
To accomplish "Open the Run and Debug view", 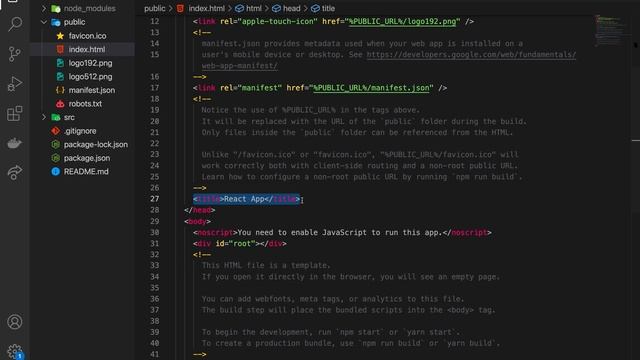I will point(15,84).
